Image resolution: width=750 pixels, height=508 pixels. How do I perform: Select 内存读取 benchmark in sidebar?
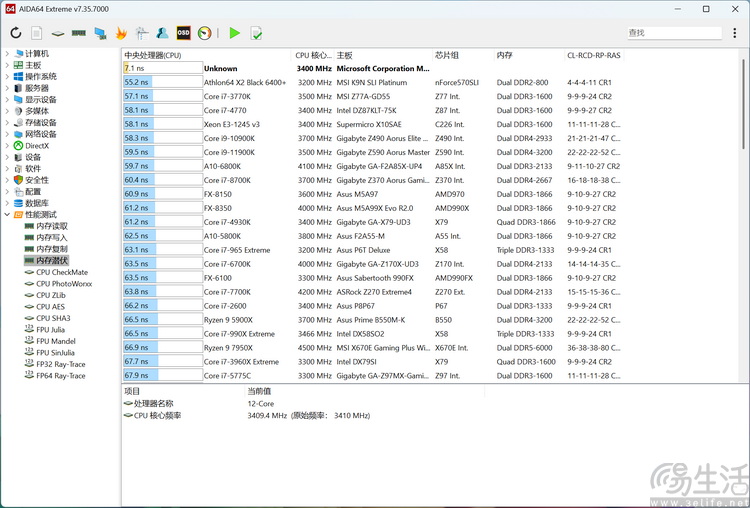pos(51,226)
